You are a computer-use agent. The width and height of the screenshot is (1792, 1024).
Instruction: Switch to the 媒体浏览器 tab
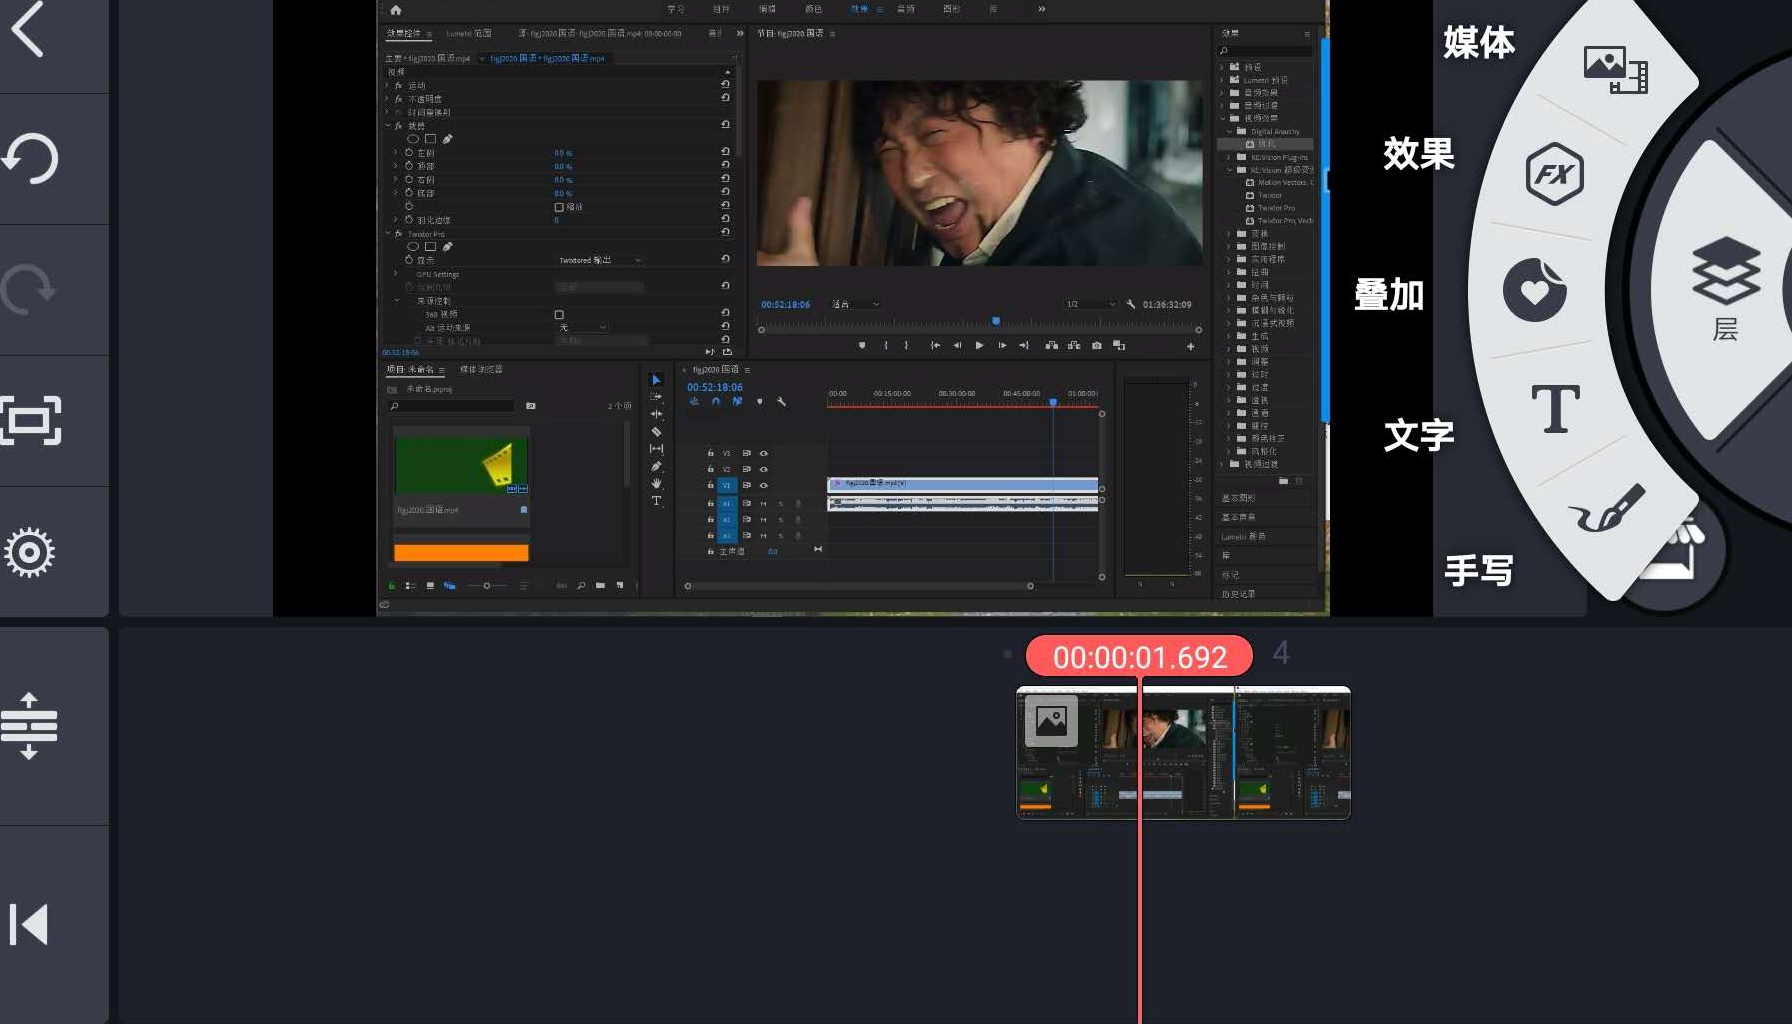(x=481, y=370)
